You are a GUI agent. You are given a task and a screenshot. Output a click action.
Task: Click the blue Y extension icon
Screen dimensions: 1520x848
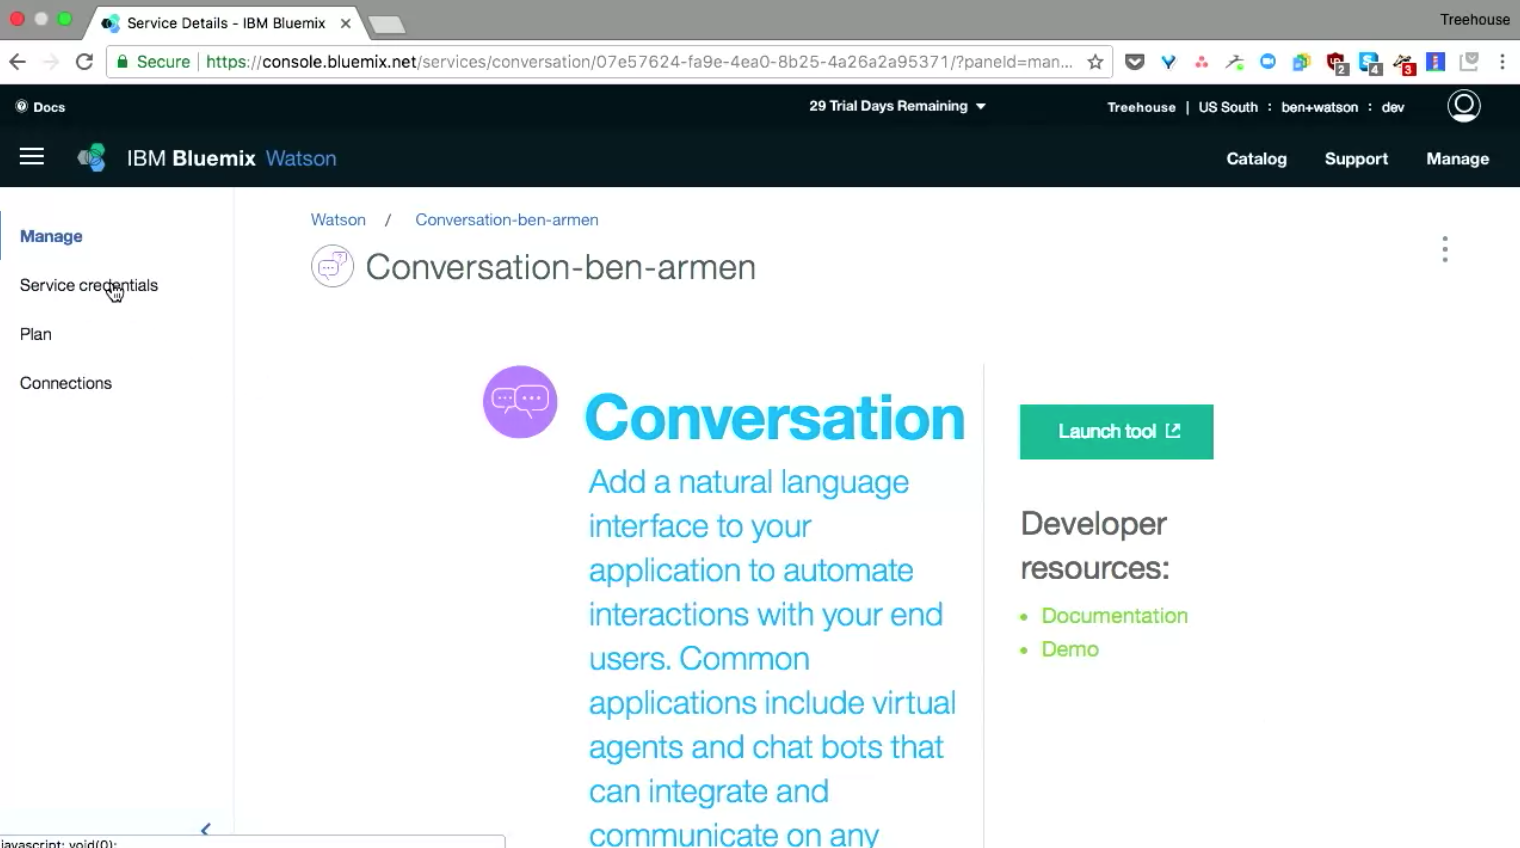(x=1168, y=62)
